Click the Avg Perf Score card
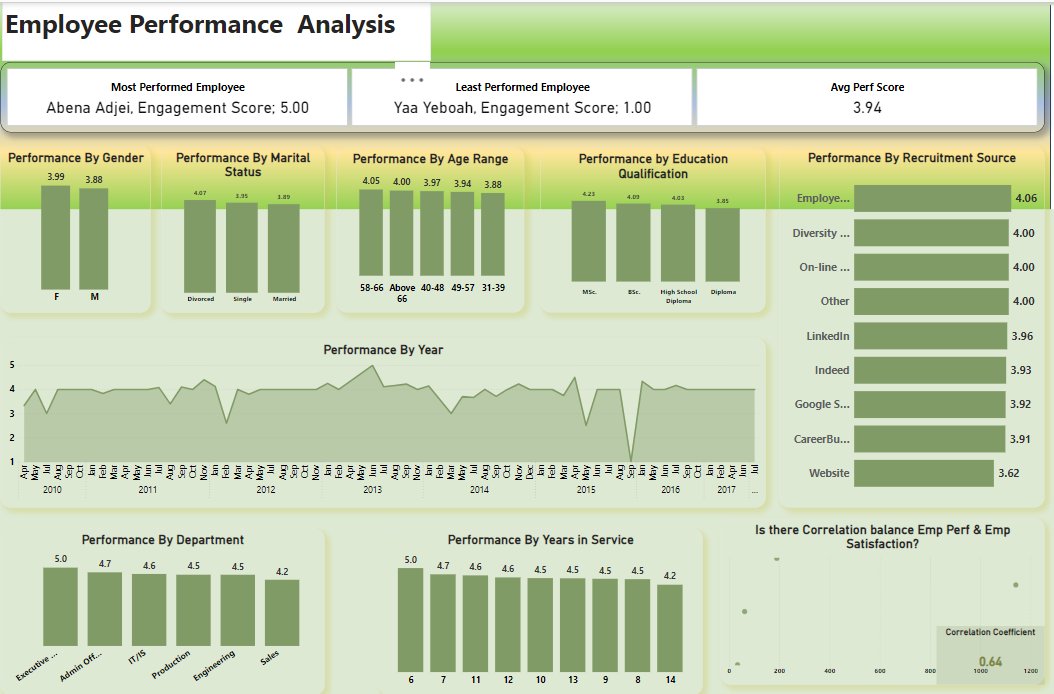 point(867,97)
